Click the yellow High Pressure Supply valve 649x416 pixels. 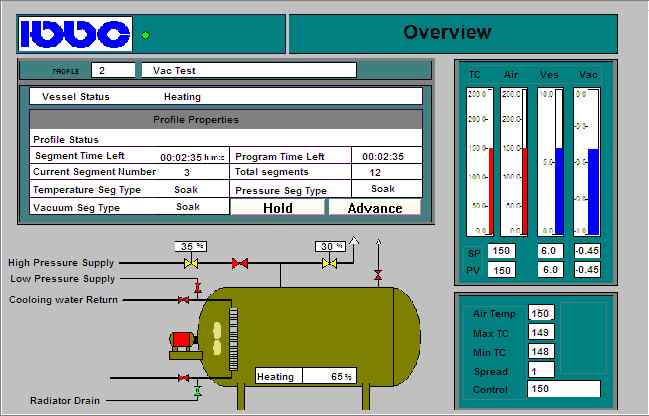(x=190, y=263)
